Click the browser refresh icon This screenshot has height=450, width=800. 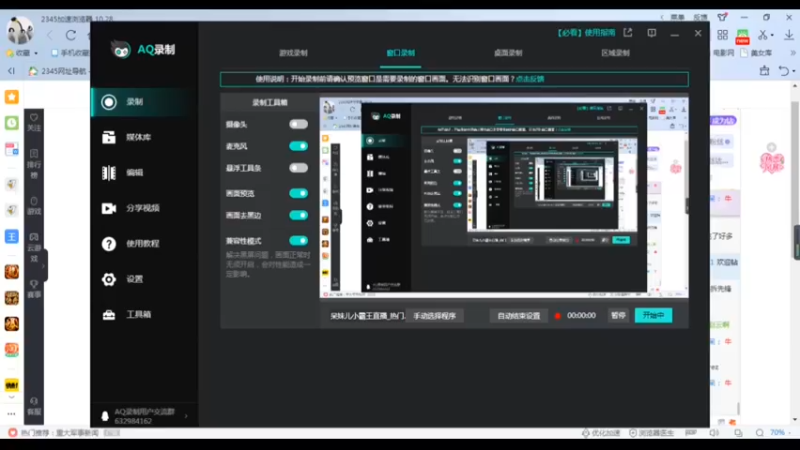[71, 35]
